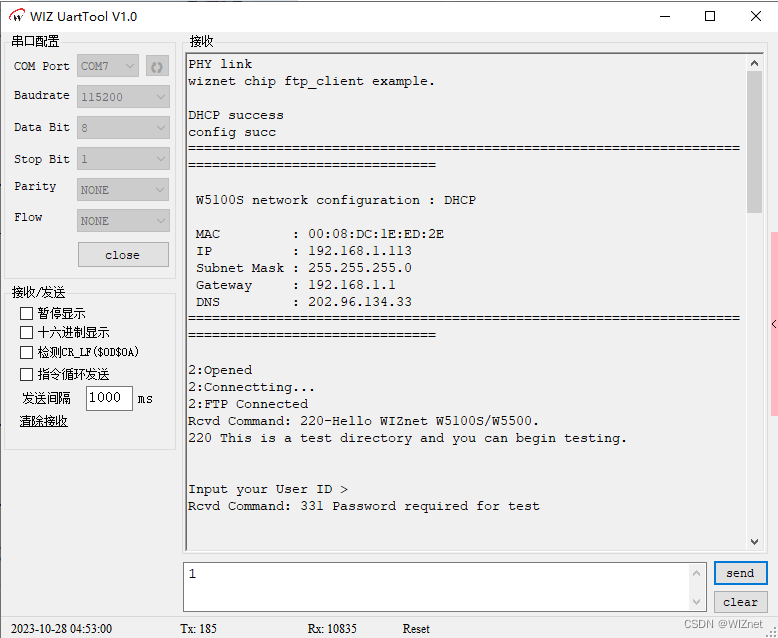Click the send box scroll up arrow
Screen dimensions: 778x638
coord(696,573)
